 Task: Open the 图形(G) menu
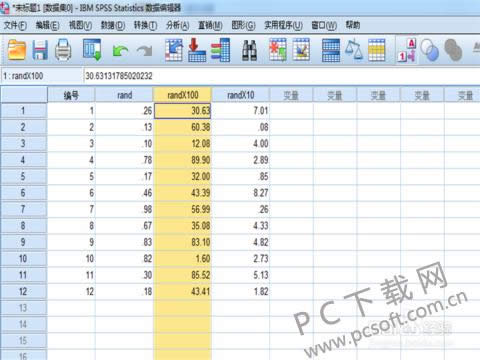[243, 25]
